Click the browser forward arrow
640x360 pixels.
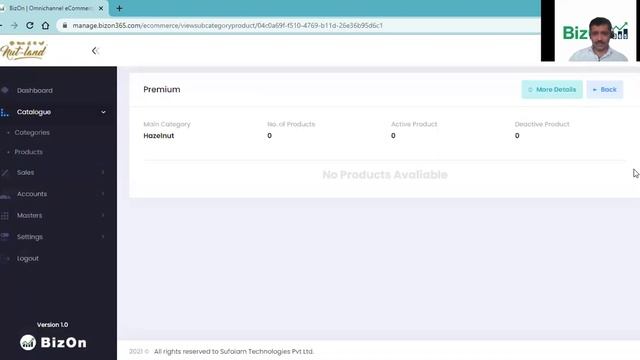[x=14, y=25]
